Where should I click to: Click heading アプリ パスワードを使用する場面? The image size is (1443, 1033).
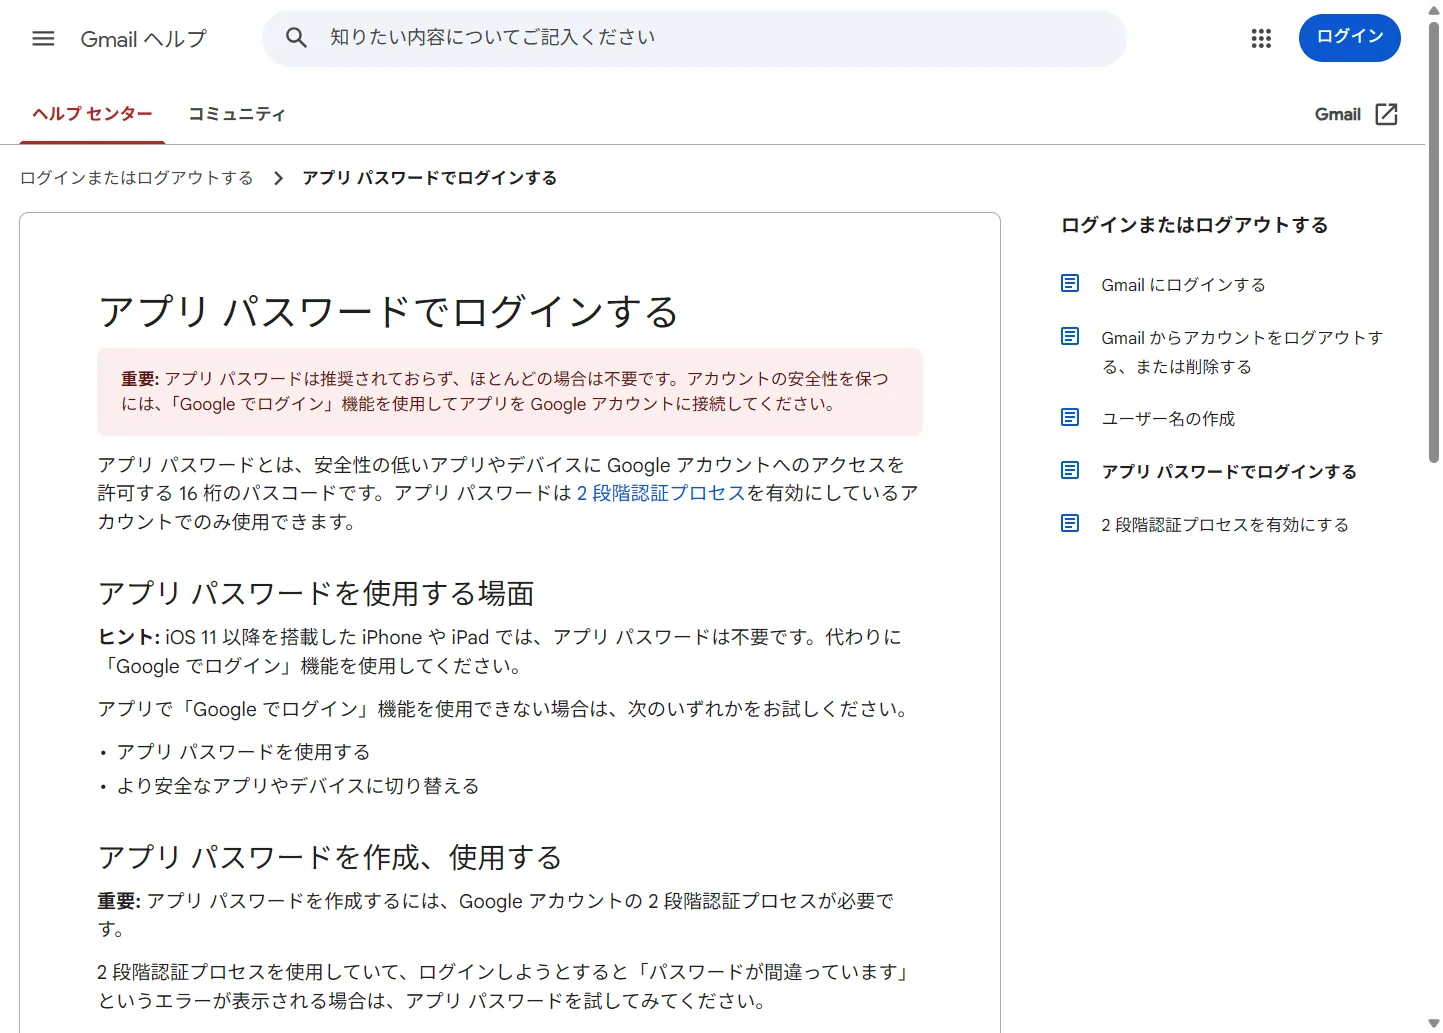(x=316, y=593)
